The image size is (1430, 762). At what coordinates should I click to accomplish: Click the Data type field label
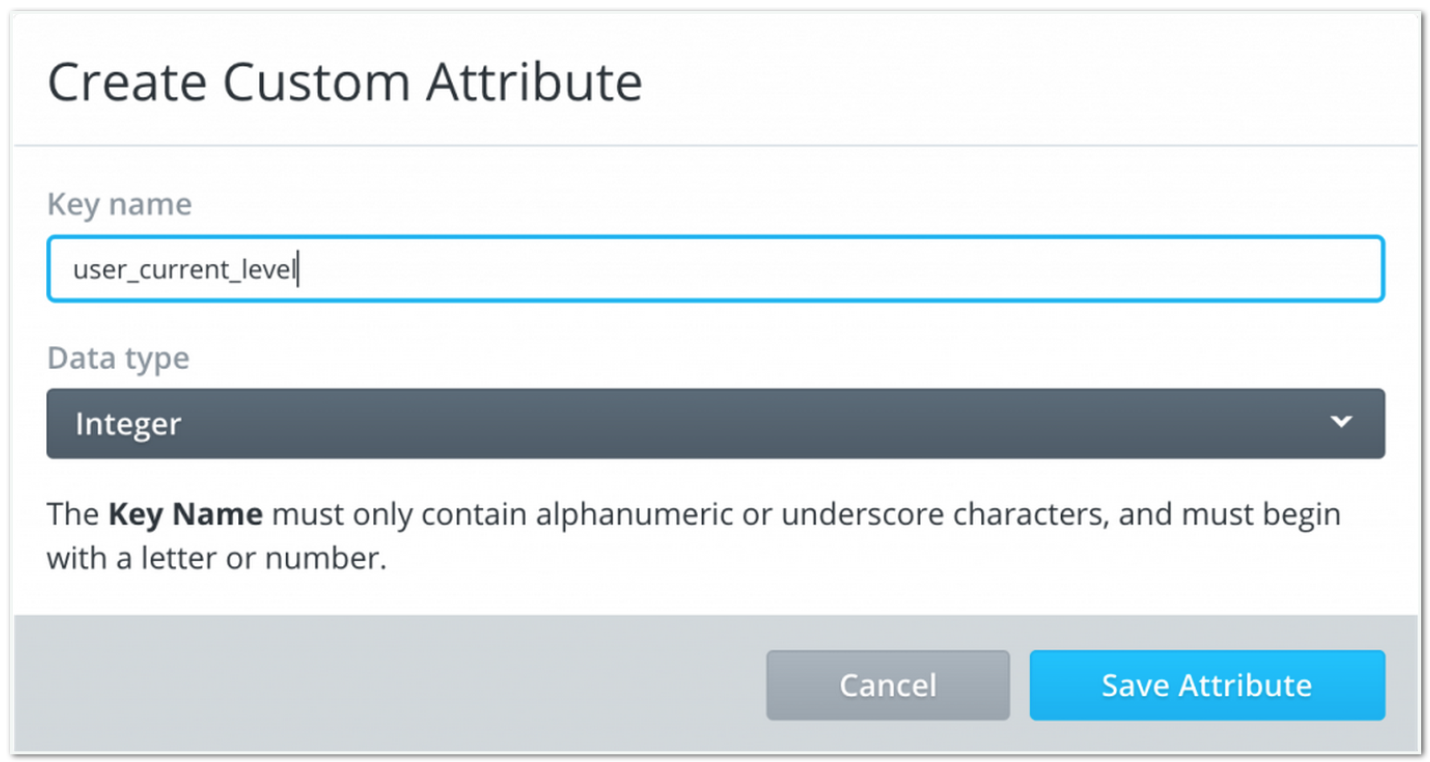(x=118, y=358)
